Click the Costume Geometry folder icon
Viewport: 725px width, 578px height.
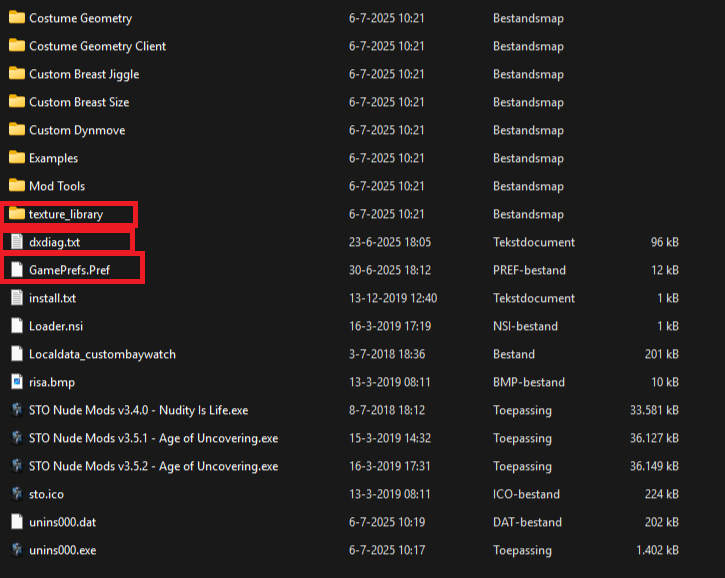[16, 18]
